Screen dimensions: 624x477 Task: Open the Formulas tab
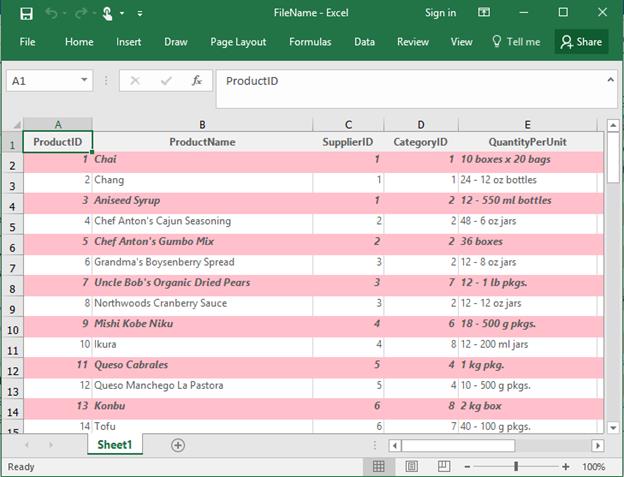tap(310, 42)
